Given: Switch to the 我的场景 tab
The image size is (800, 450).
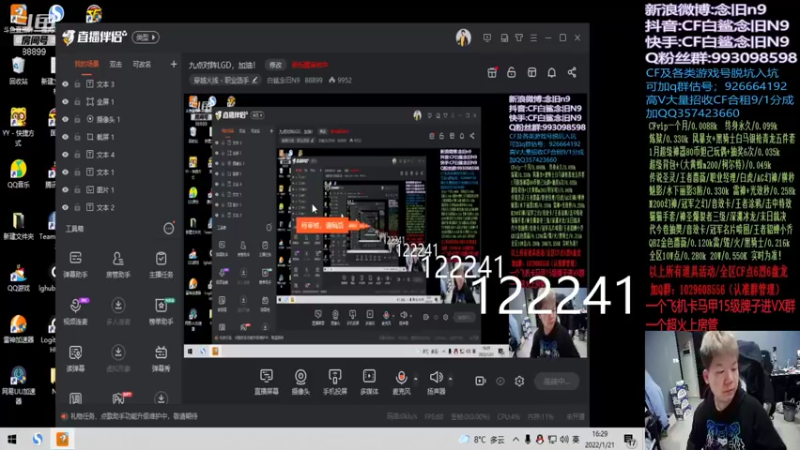Looking at the screenshot, I should [87, 64].
